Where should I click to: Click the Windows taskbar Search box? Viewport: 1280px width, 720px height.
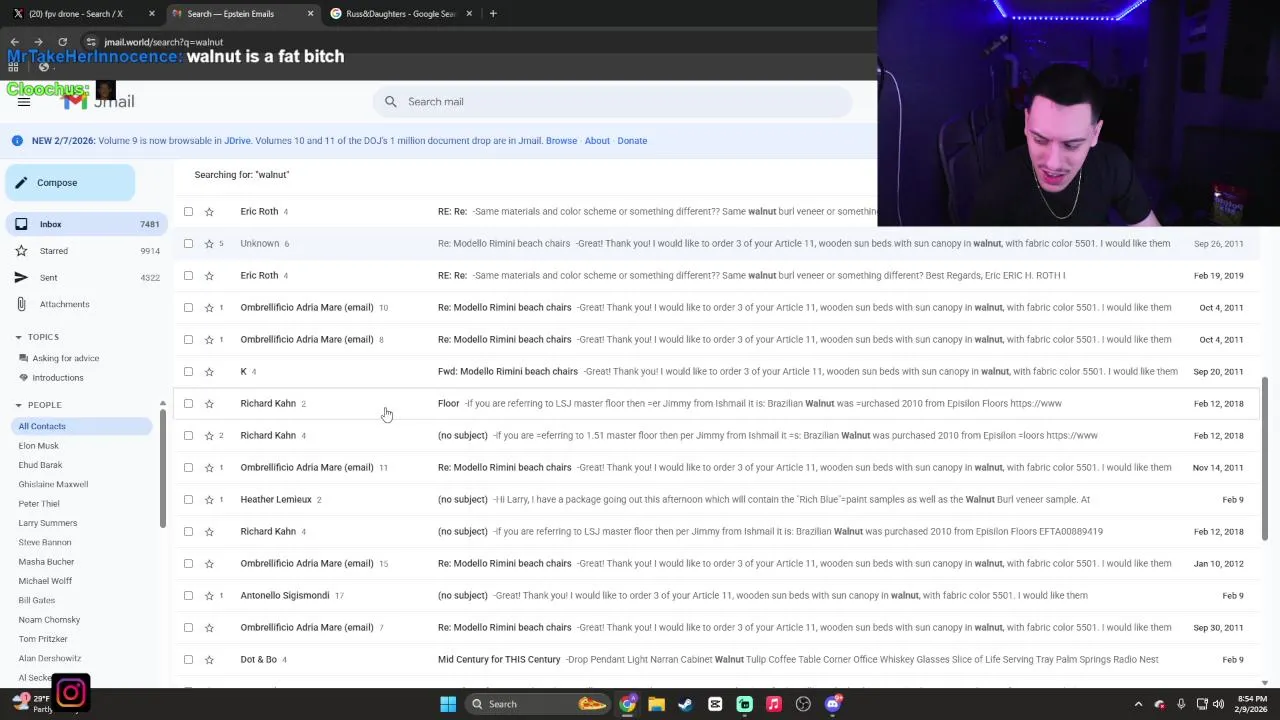[x=537, y=704]
